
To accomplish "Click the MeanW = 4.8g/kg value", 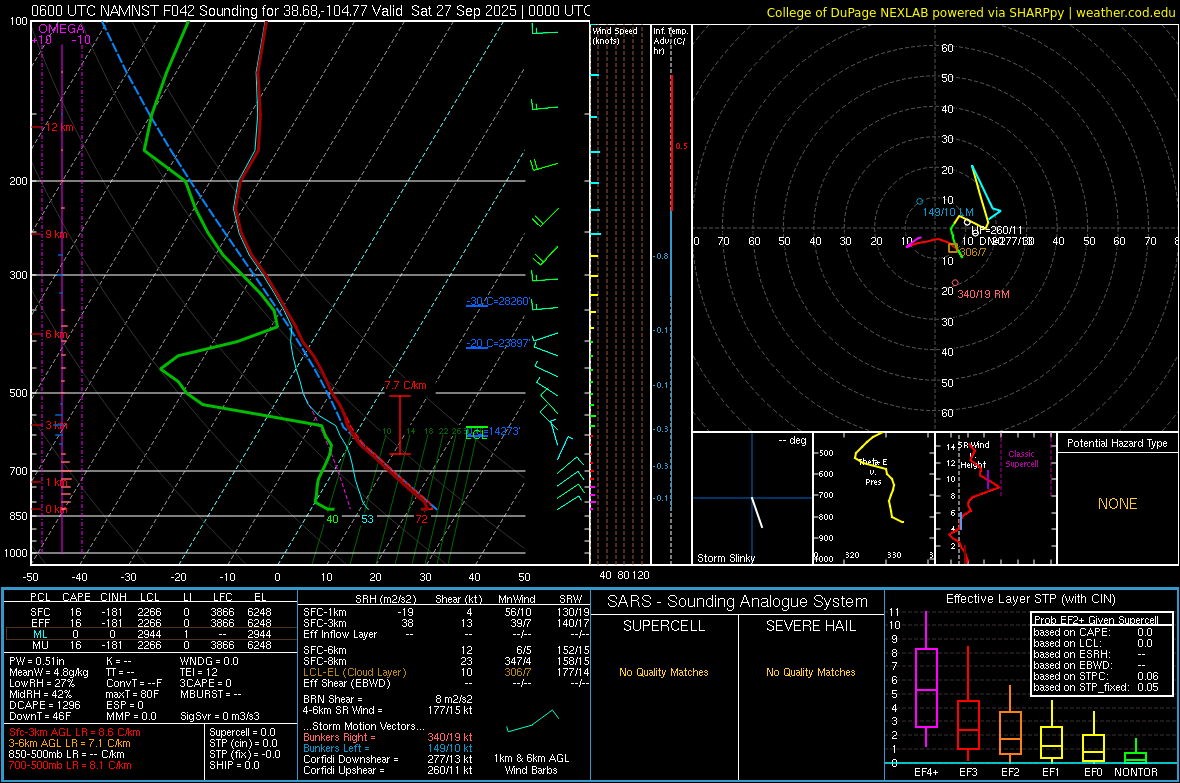I will pos(49,672).
